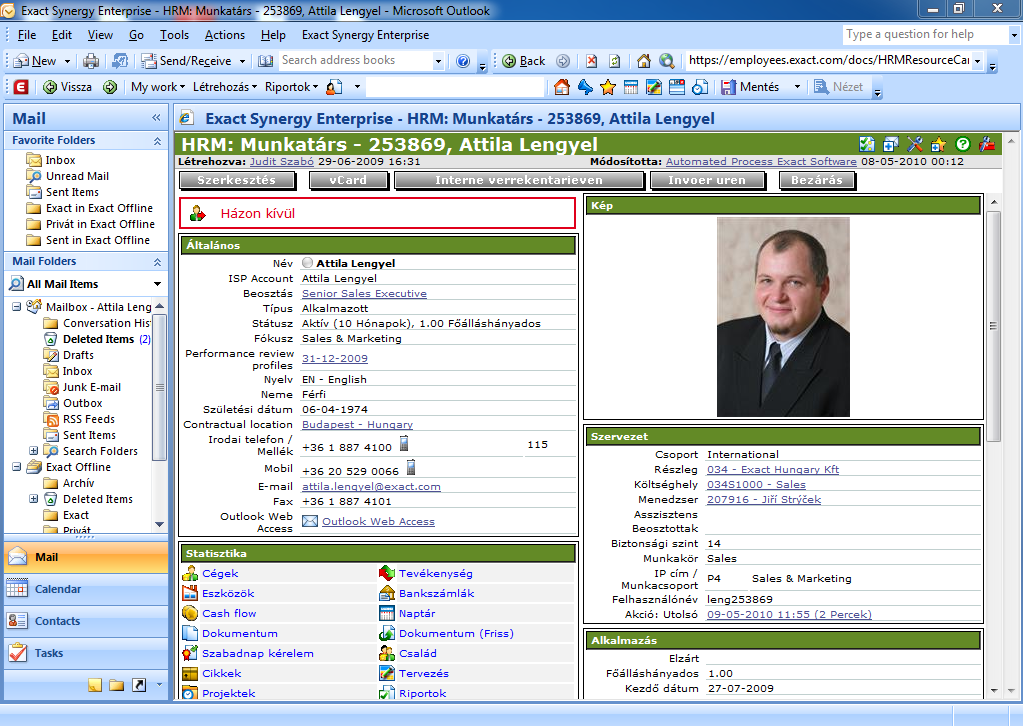The height and width of the screenshot is (726, 1023).
Task: Open the Send/Receive dropdown arrow
Action: tap(242, 61)
